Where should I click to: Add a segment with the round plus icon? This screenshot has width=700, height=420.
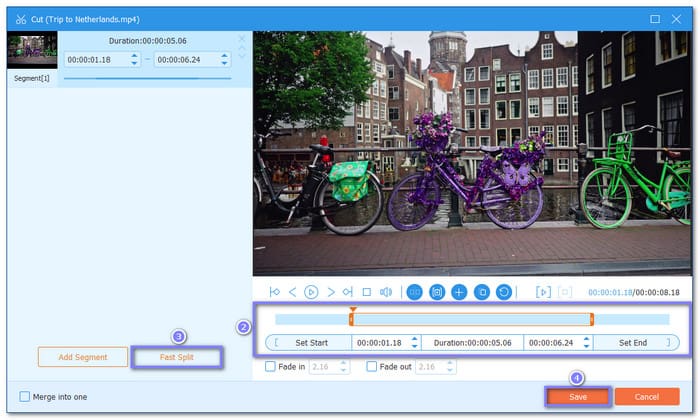point(459,292)
